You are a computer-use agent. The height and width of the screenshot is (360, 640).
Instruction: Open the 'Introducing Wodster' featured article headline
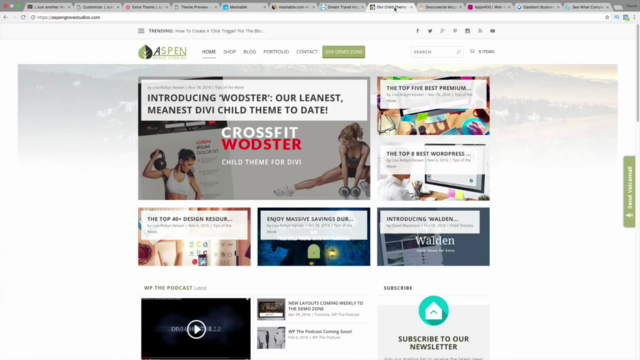coord(245,104)
